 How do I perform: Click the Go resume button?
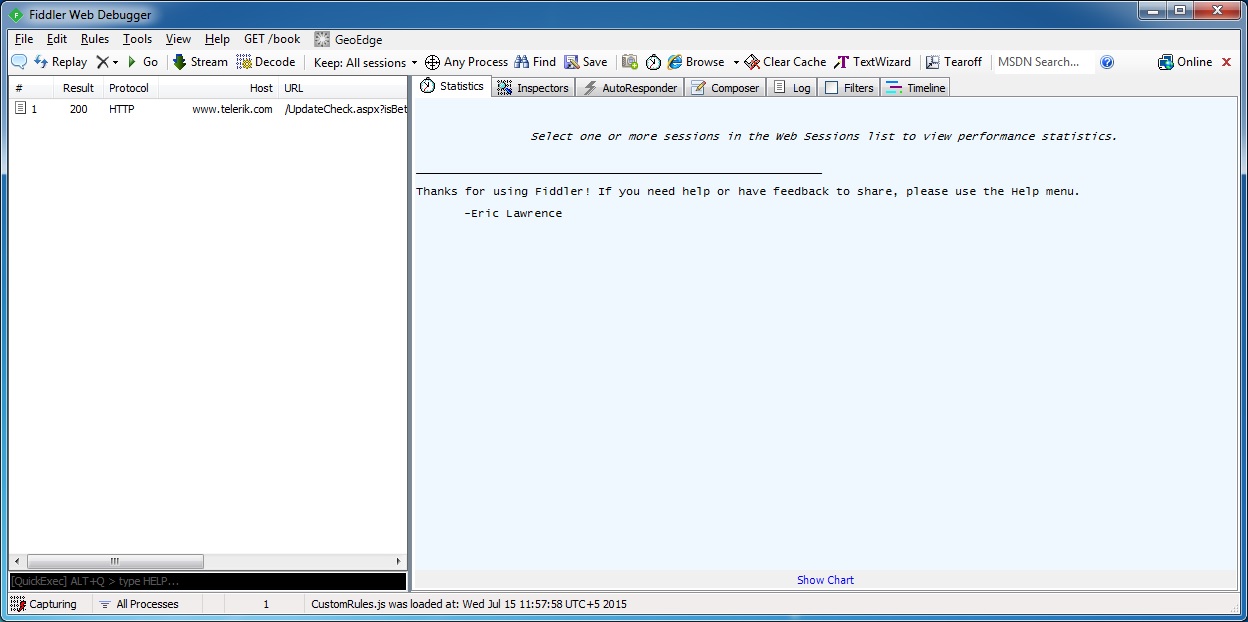pos(142,62)
